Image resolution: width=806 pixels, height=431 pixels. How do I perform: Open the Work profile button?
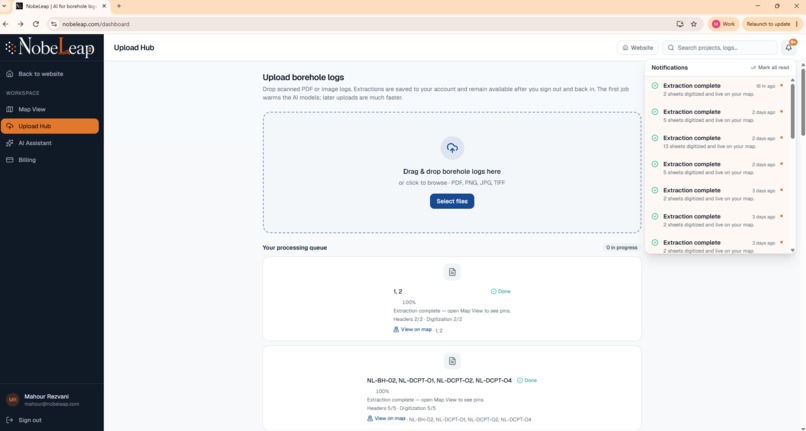coord(723,24)
